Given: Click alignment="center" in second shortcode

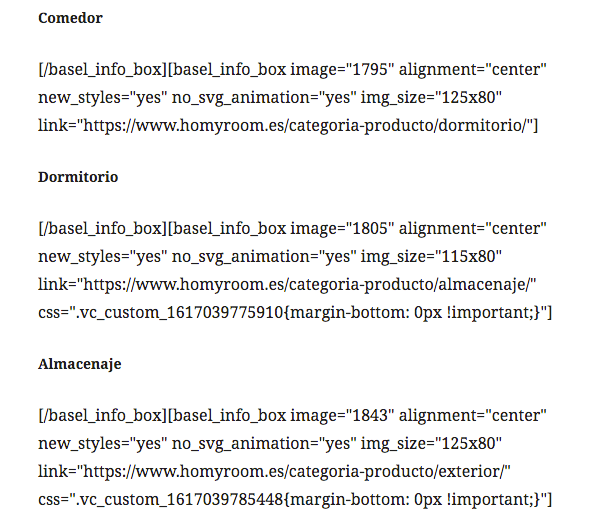Looking at the screenshot, I should 472,228.
